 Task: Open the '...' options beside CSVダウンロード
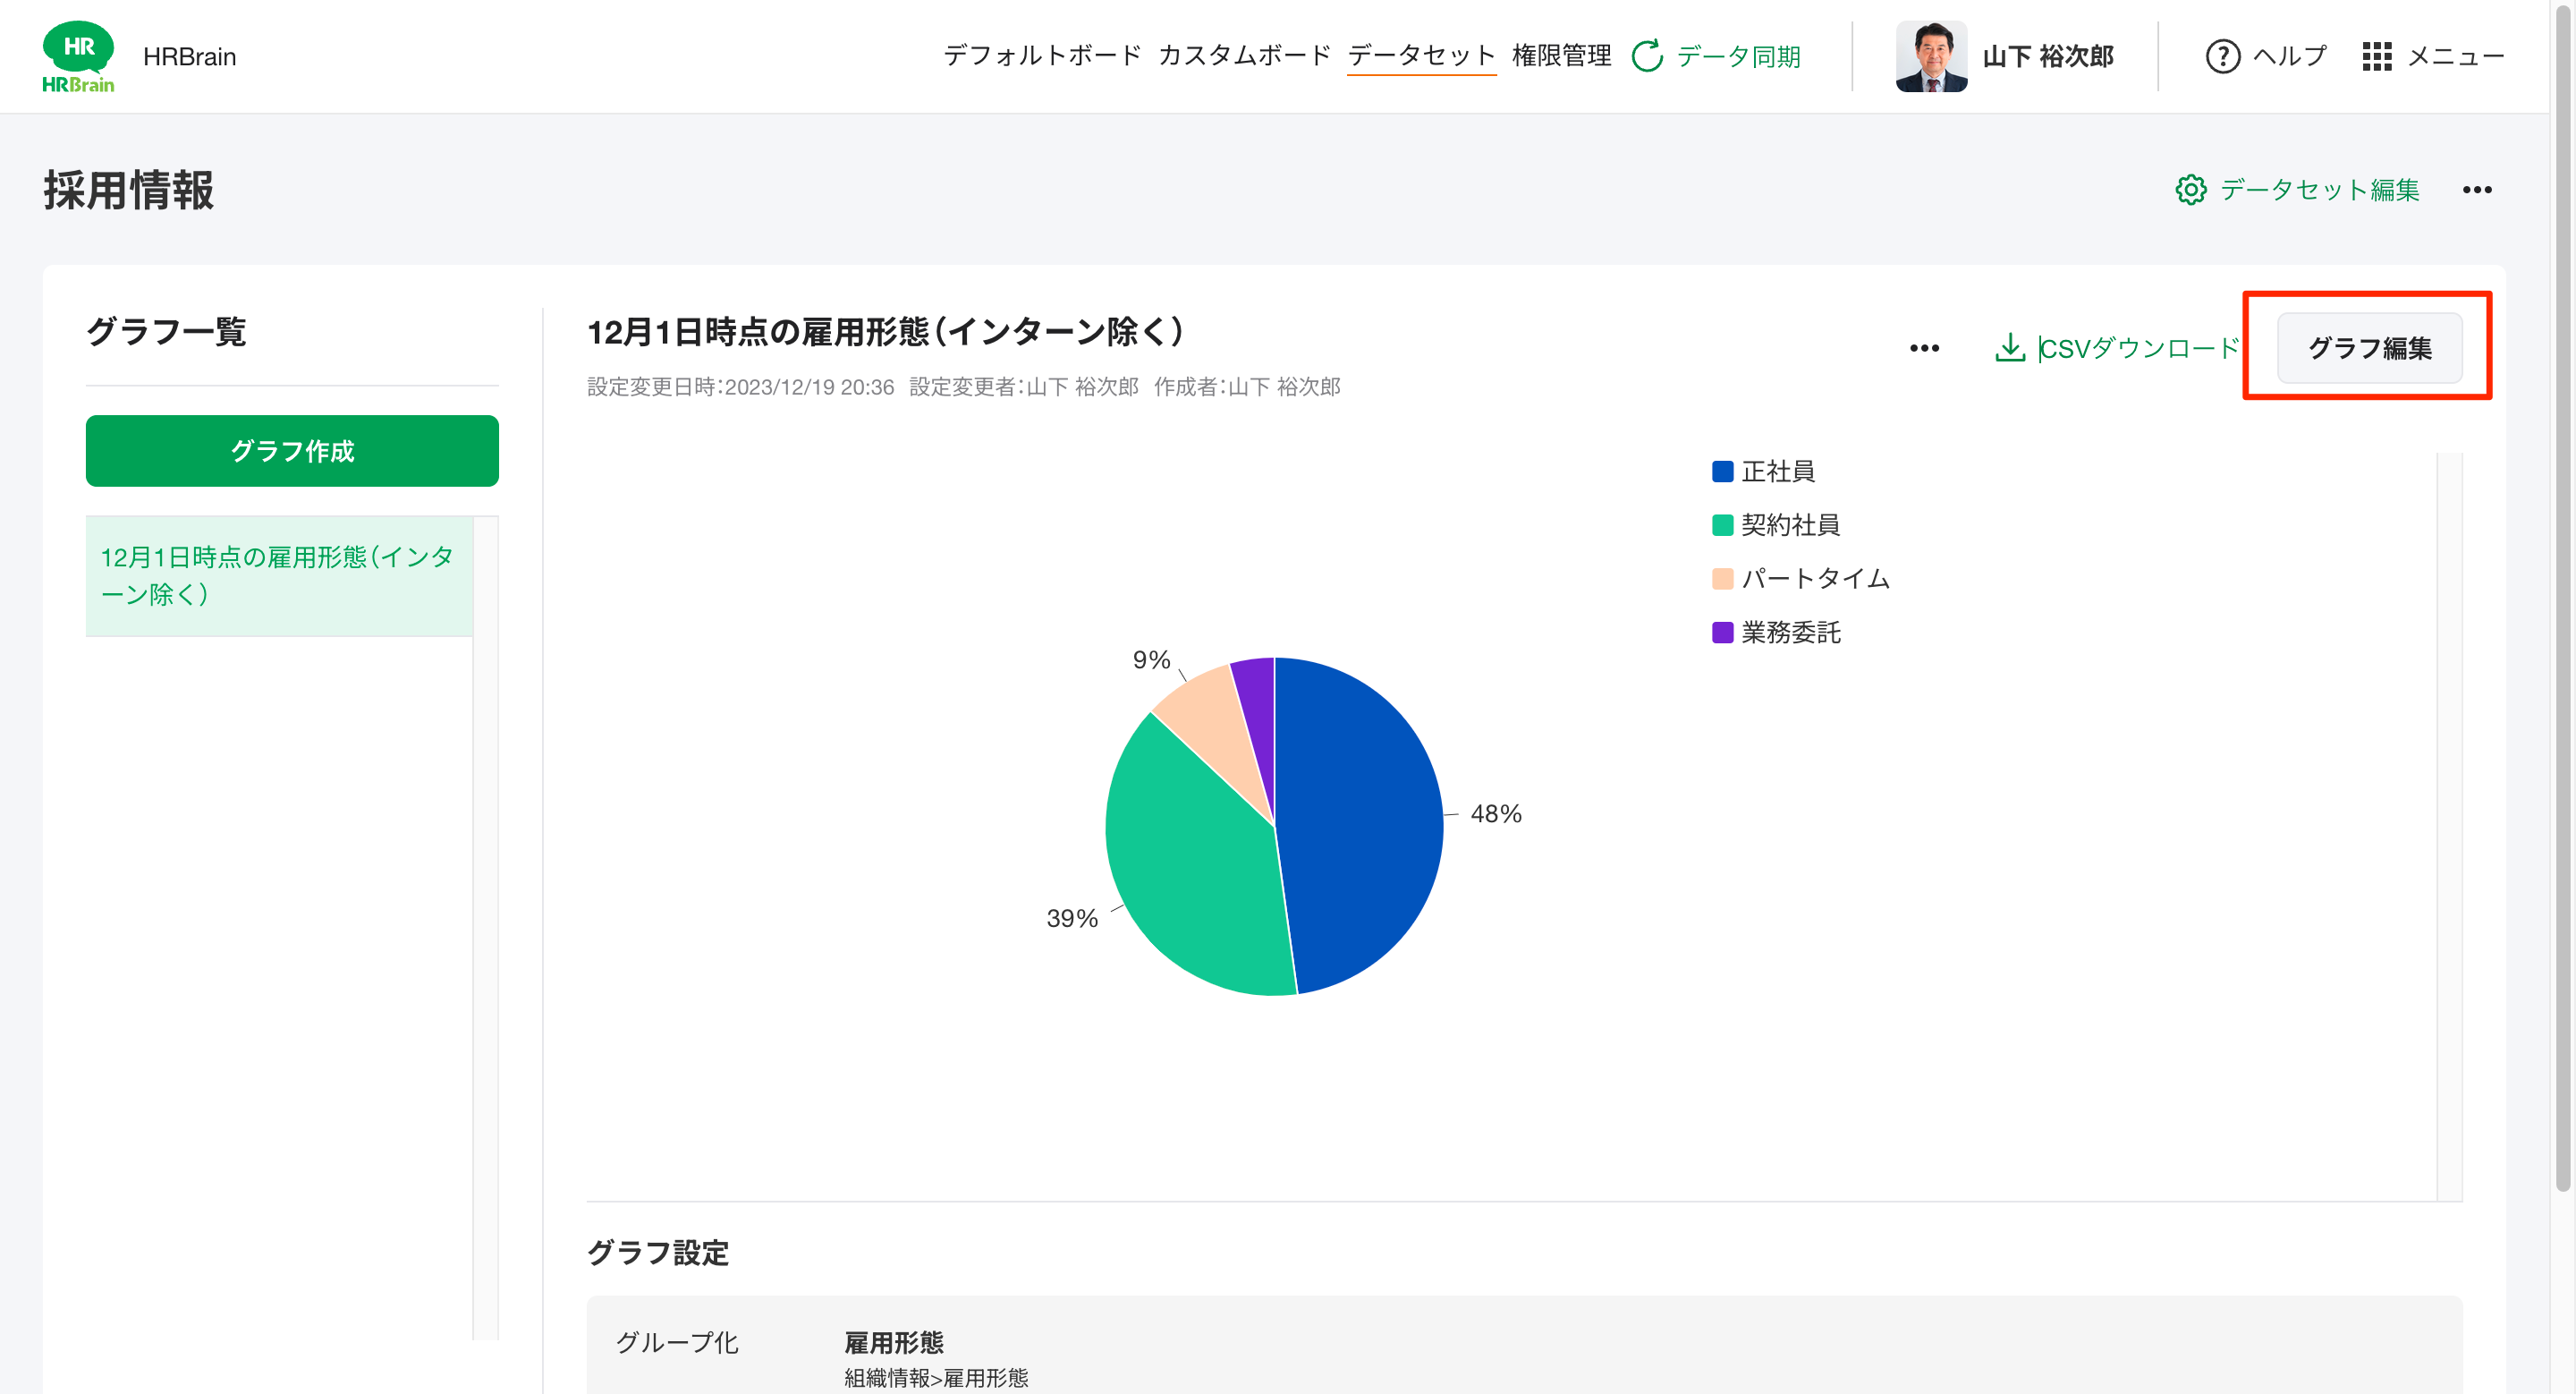click(x=1923, y=349)
